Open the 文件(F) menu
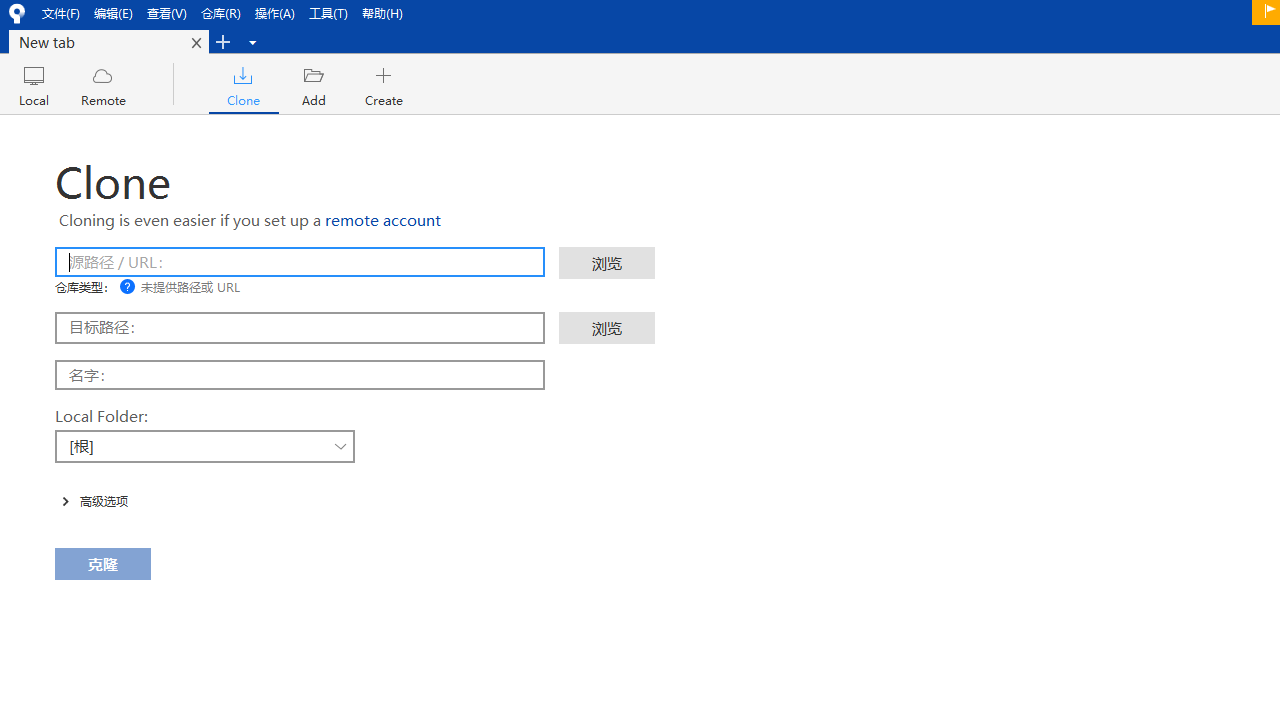The image size is (1280, 720). pyautogui.click(x=60, y=13)
